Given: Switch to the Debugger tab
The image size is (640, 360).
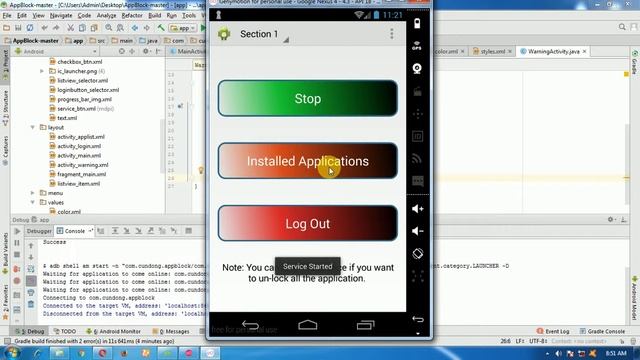Looking at the screenshot, I should [39, 231].
